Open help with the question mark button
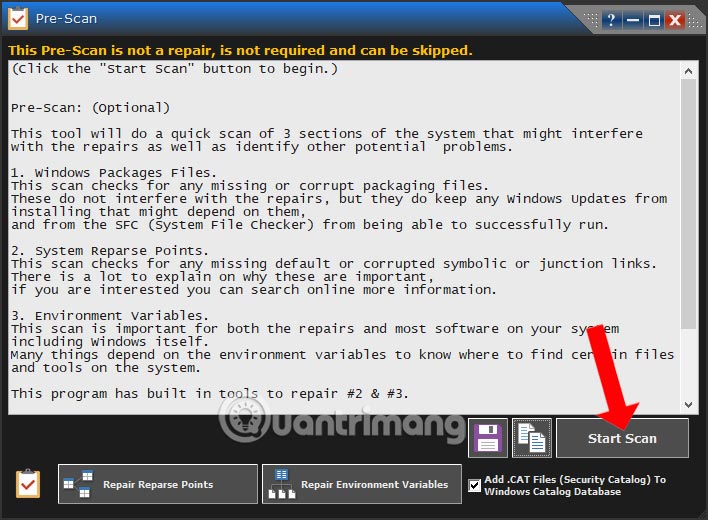 pyautogui.click(x=611, y=20)
